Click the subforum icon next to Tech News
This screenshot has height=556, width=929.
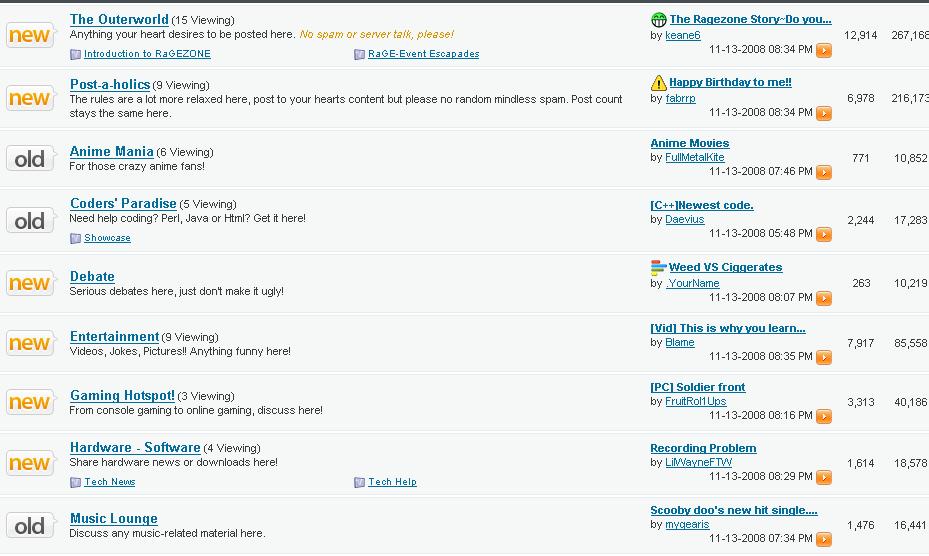coord(76,483)
